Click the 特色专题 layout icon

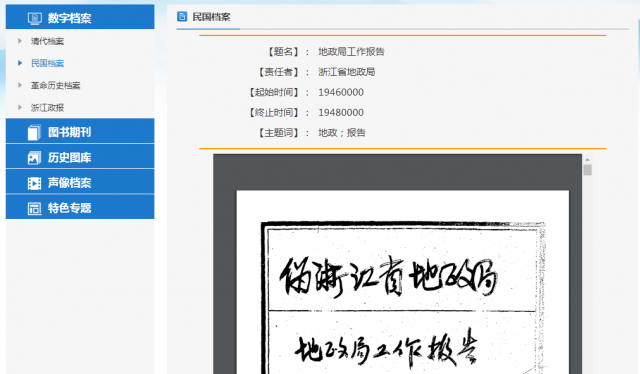34,208
